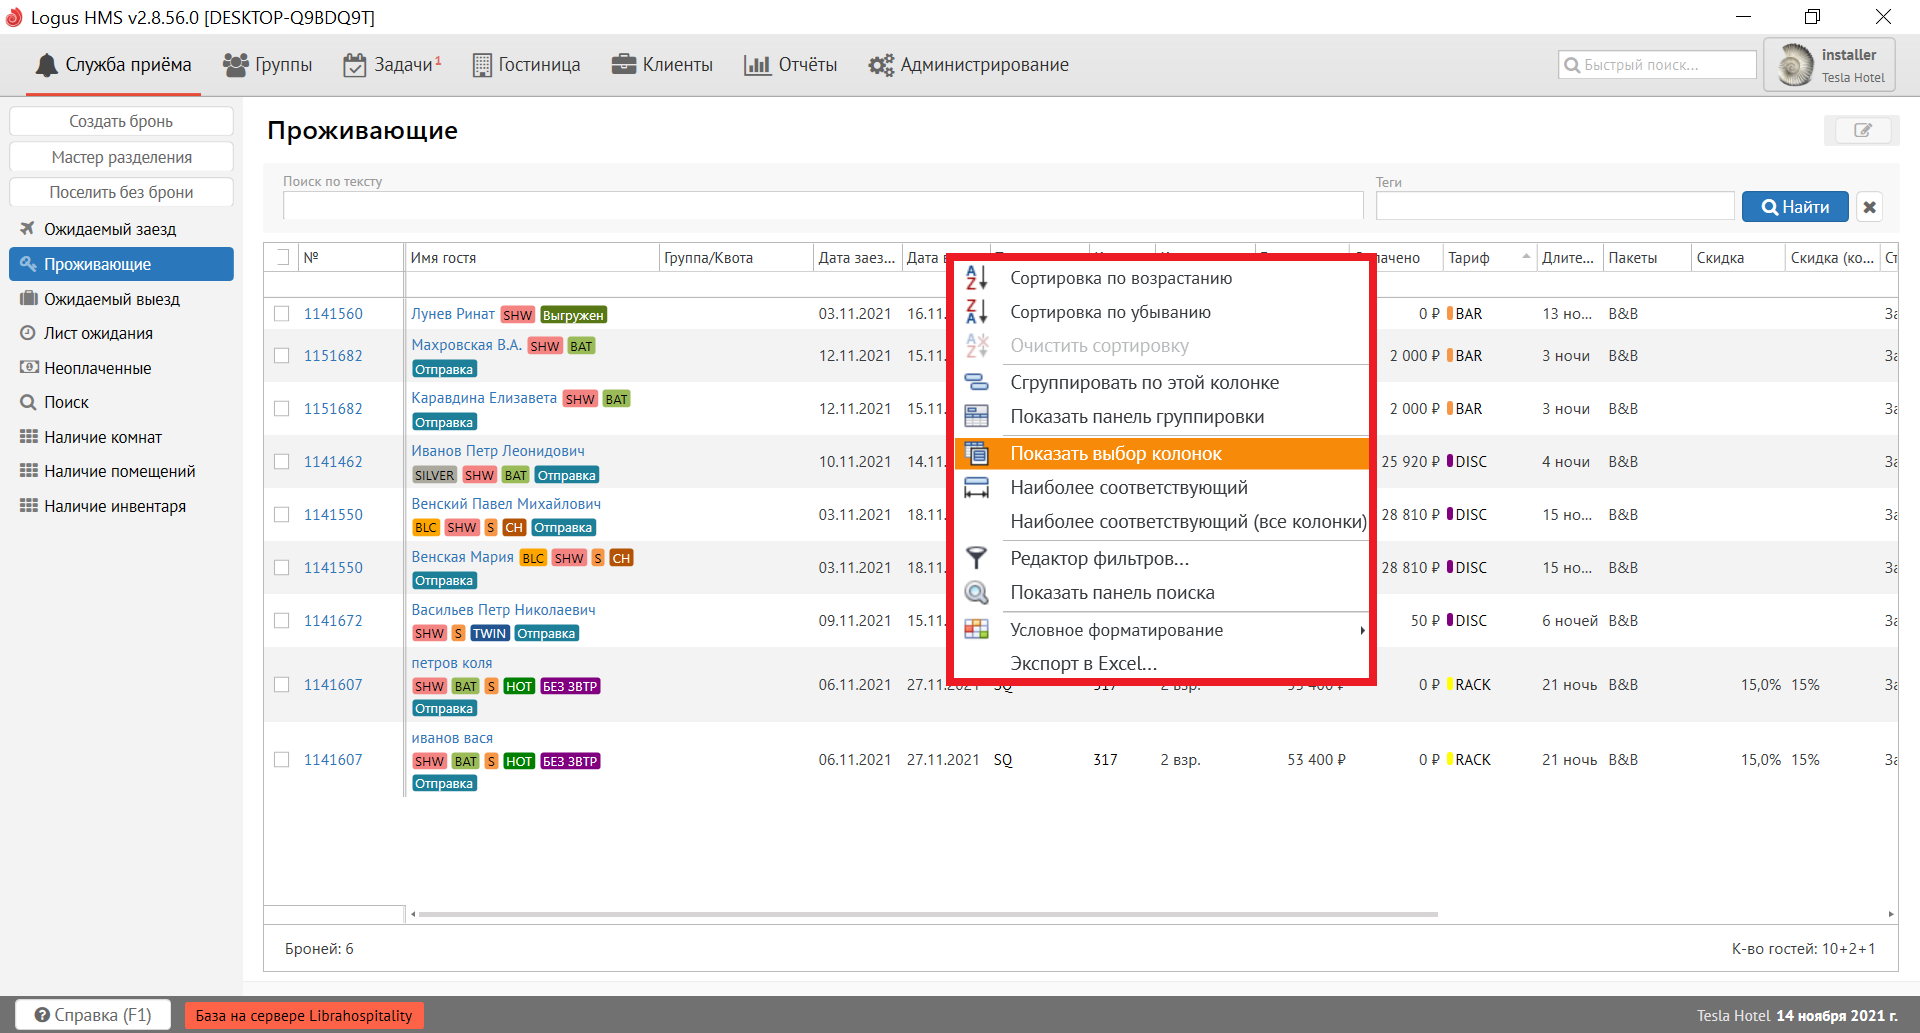Open the installer Tesla Hotel user menu

click(1829, 66)
